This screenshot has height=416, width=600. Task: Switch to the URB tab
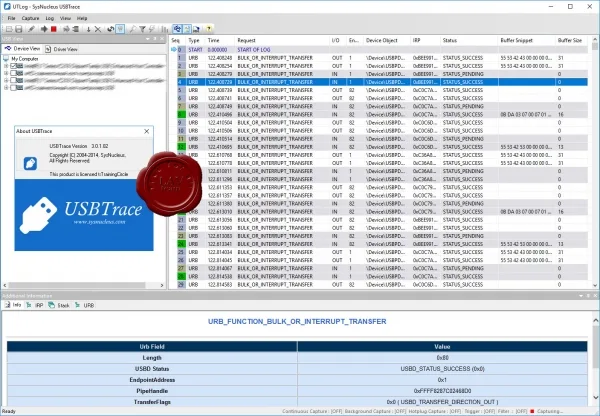click(x=85, y=305)
